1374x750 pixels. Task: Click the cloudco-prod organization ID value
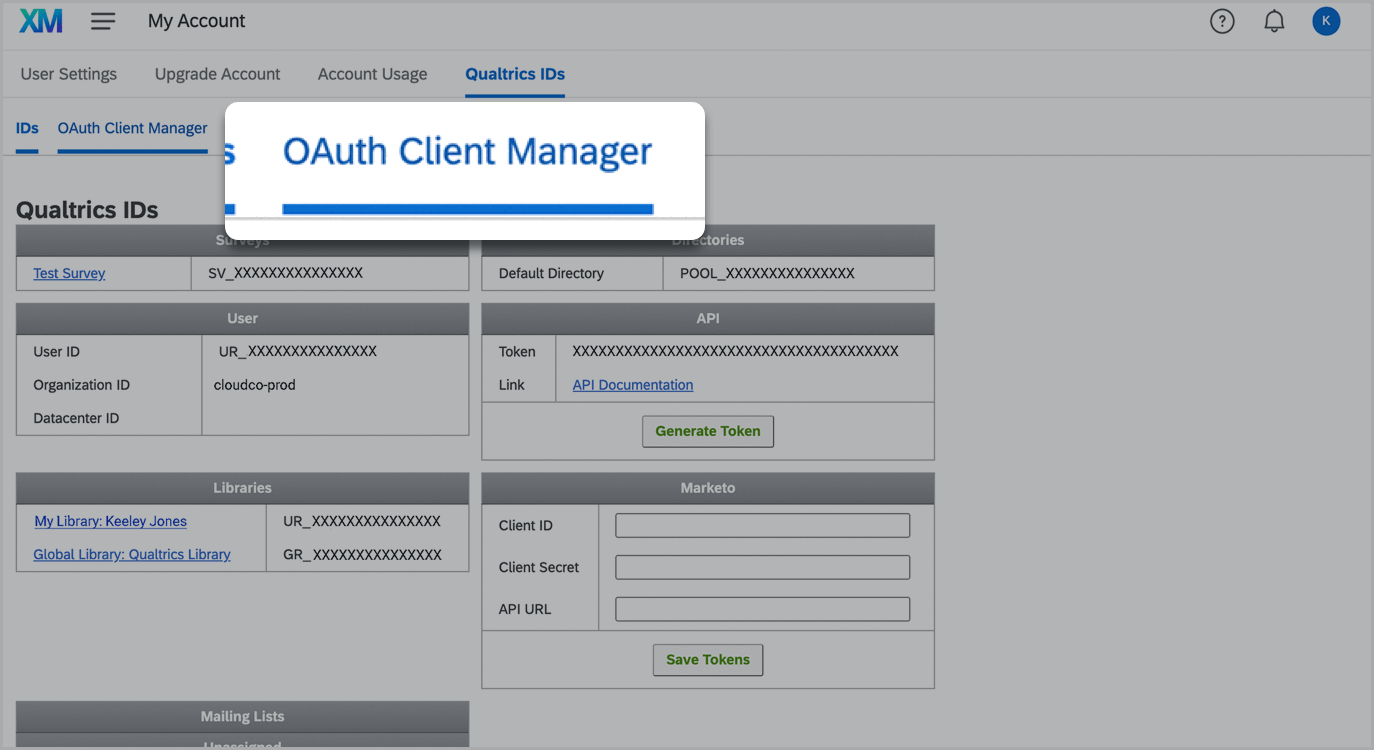pyautogui.click(x=255, y=385)
